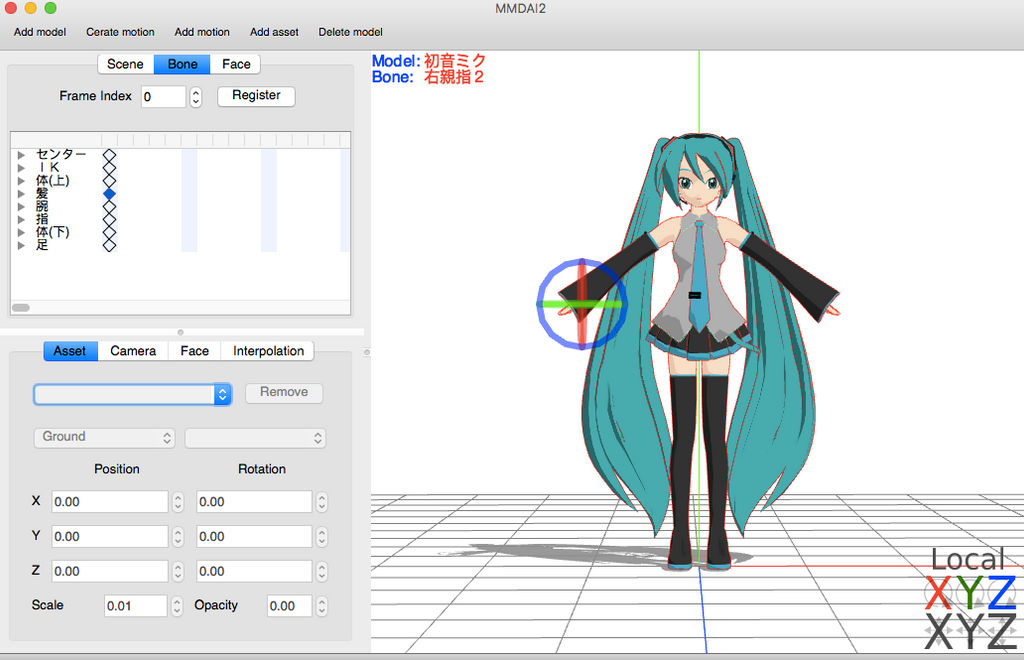Click the timeline frame ruler header
This screenshot has height=660, width=1024.
pyautogui.click(x=180, y=140)
